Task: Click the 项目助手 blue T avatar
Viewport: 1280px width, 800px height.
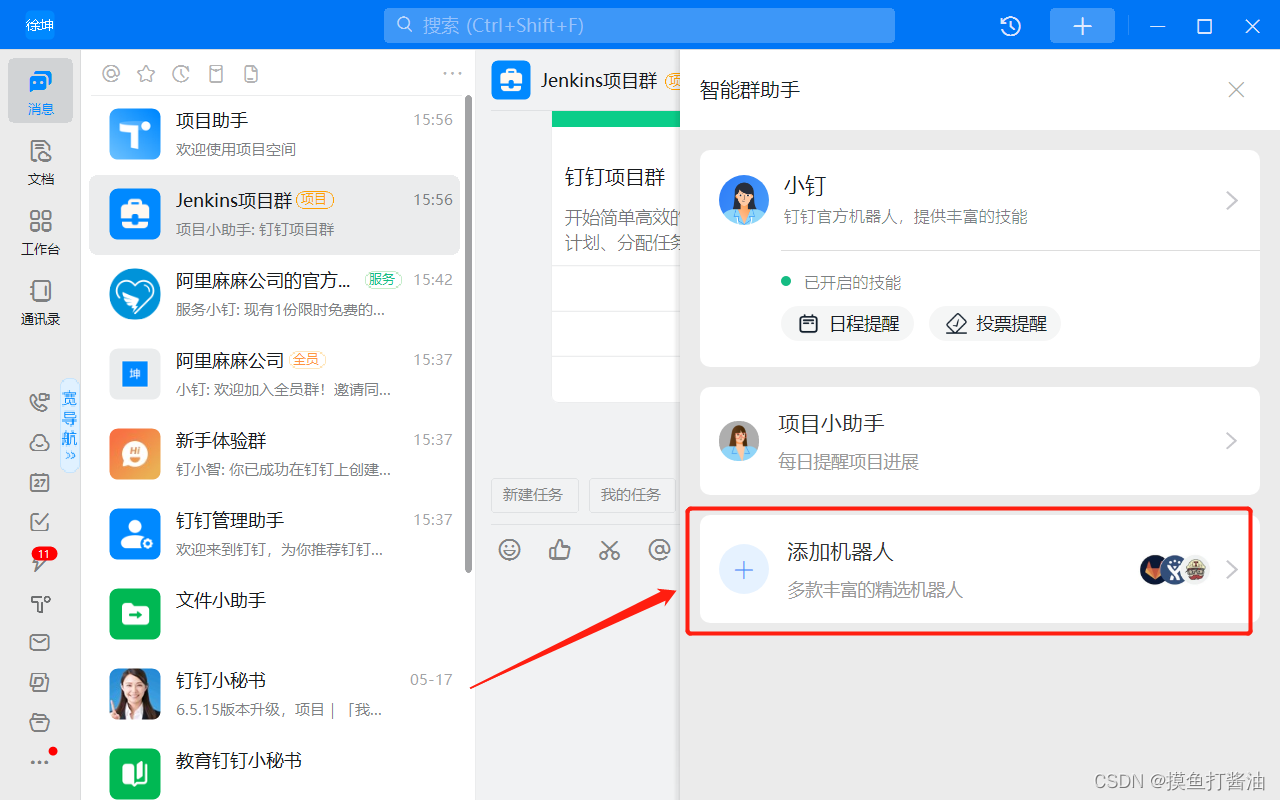Action: click(135, 134)
